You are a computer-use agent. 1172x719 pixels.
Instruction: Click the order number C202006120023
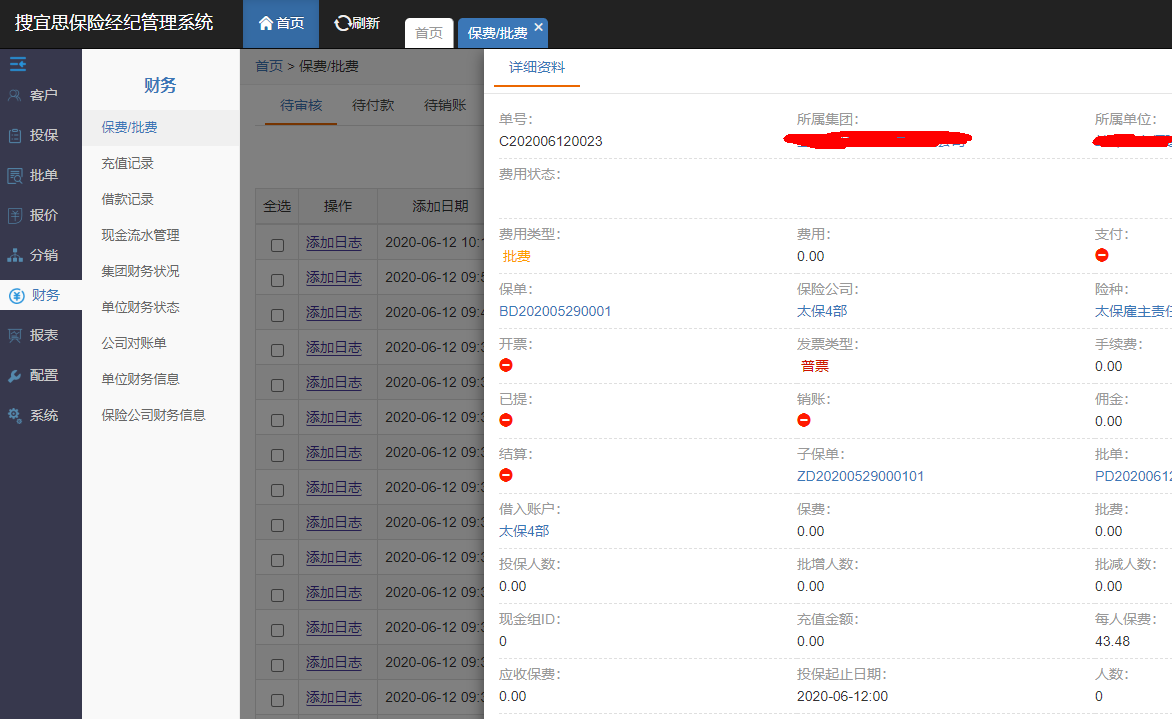point(551,141)
